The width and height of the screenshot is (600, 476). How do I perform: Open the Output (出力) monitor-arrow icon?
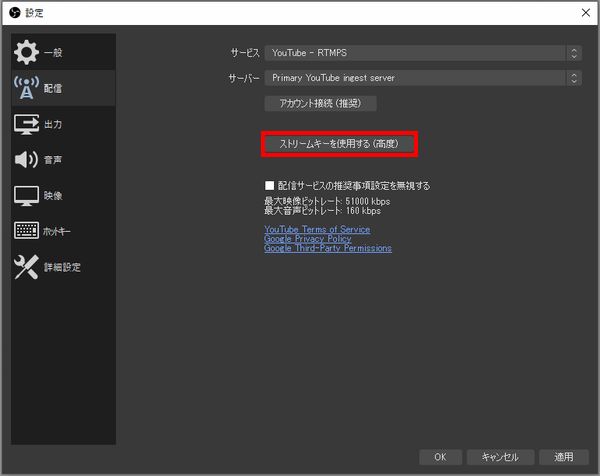[26, 124]
